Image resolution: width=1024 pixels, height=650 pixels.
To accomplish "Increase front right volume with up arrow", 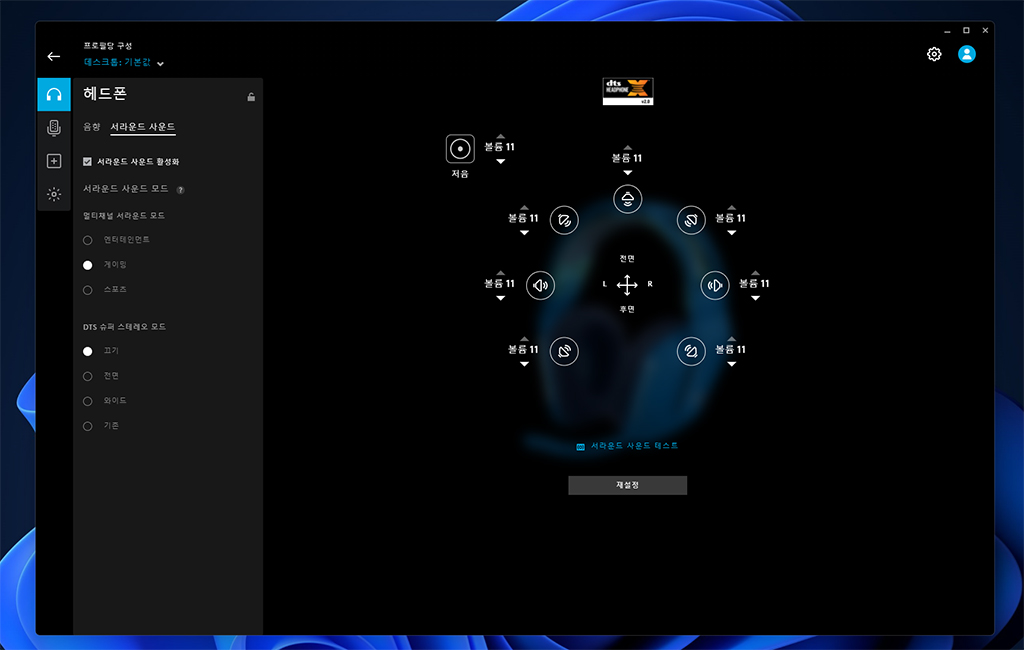I will click(731, 207).
